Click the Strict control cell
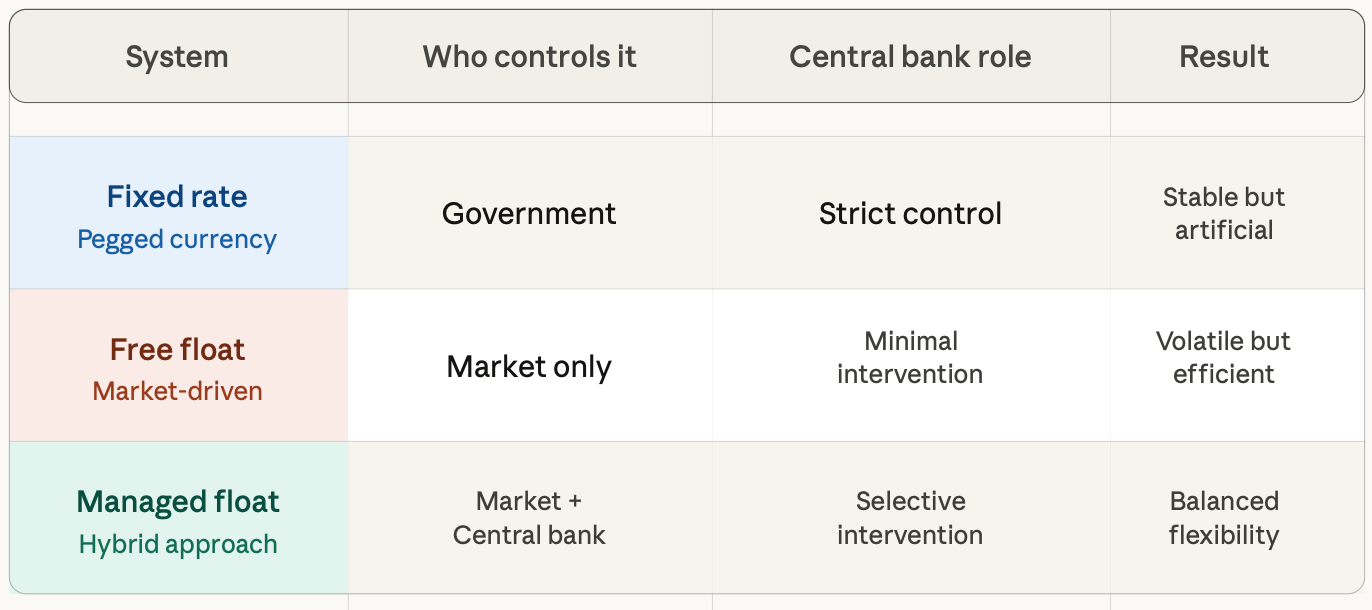1372x610 pixels. tap(910, 213)
